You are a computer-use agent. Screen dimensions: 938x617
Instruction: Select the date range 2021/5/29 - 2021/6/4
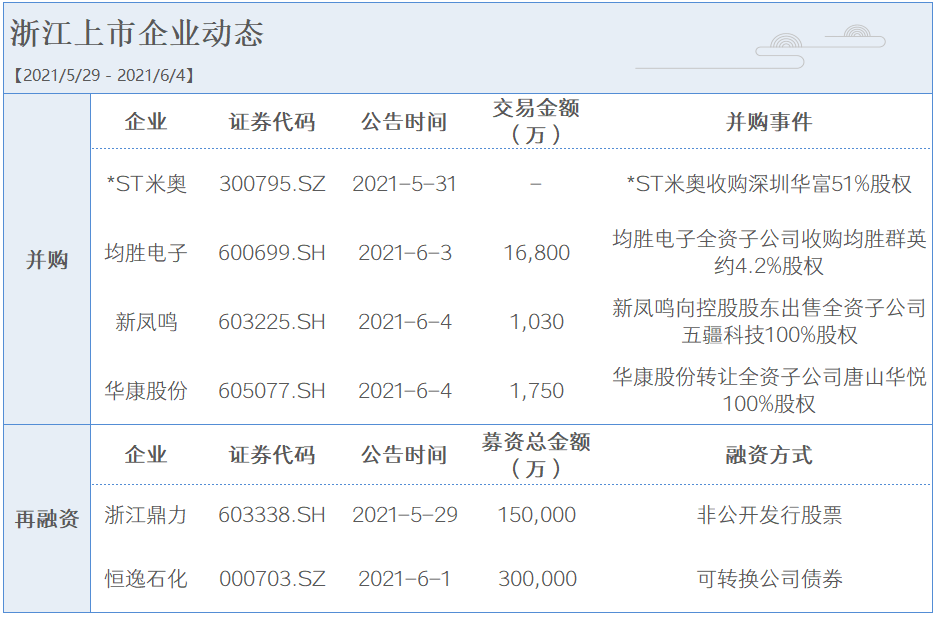(x=103, y=75)
